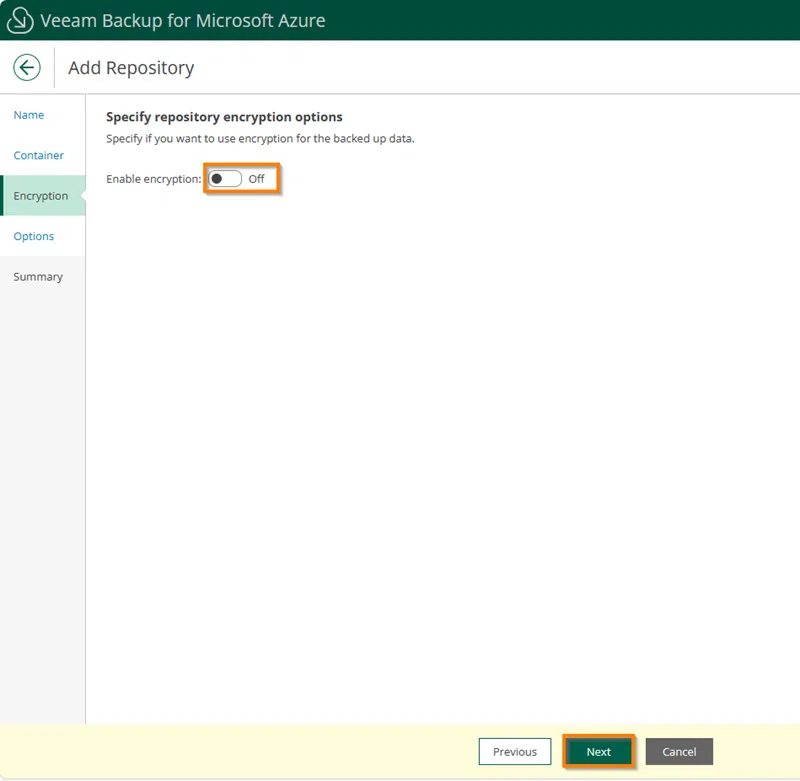Click the "Specify repository encryption options" heading
Viewport: 800px width, 781px height.
coord(224,117)
